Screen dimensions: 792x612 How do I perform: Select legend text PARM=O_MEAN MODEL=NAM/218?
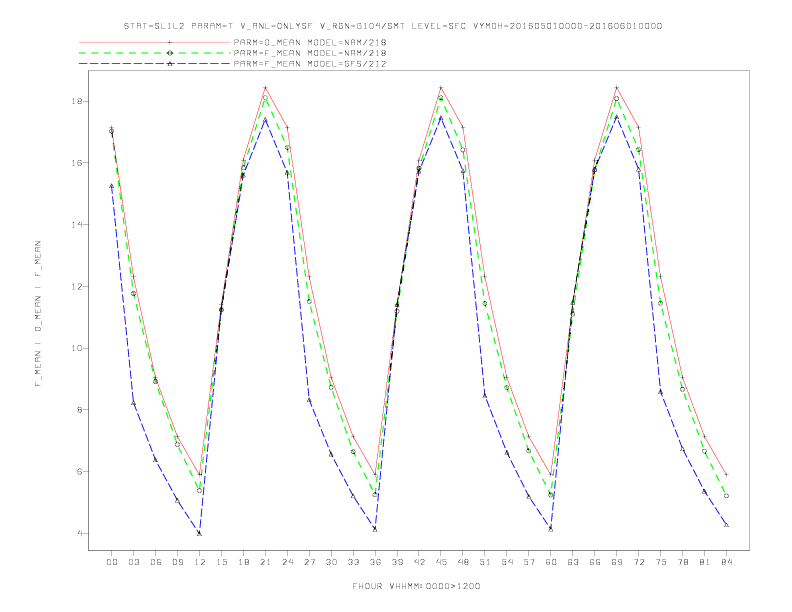coord(310,42)
